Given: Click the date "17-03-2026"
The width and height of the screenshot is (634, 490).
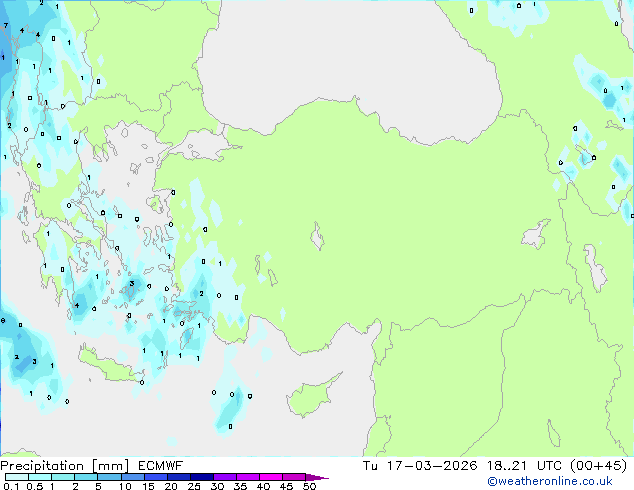Looking at the screenshot, I should point(432,466).
